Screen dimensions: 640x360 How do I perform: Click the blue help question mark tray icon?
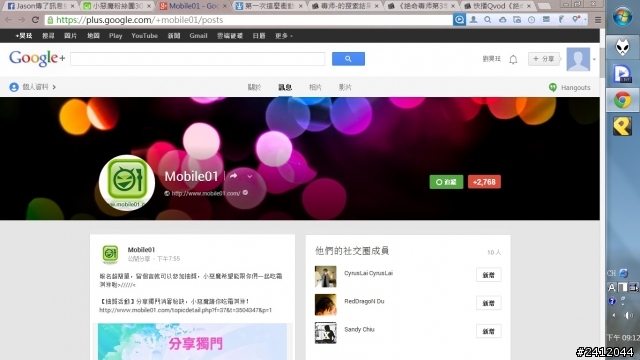[612, 301]
